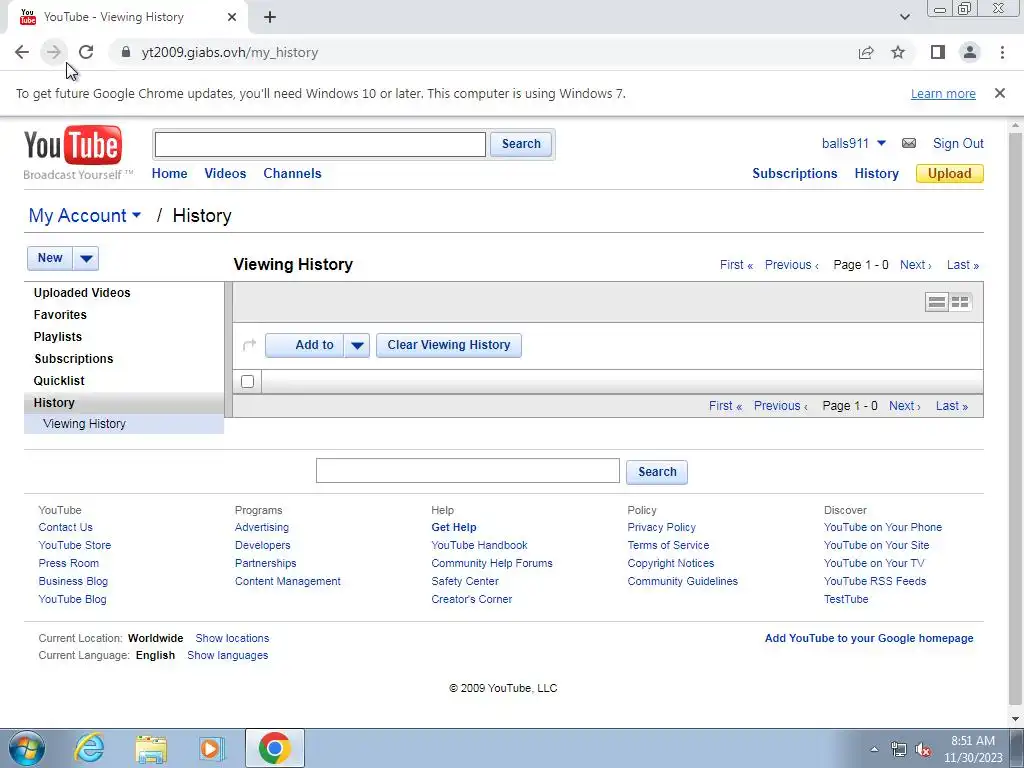Screen dimensions: 1024x768
Task: Open Windows Explorer from taskbar
Action: 152,748
